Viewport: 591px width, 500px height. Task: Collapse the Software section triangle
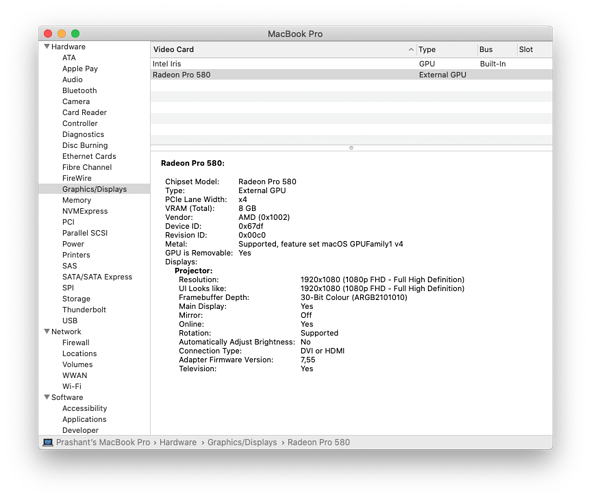(47, 397)
